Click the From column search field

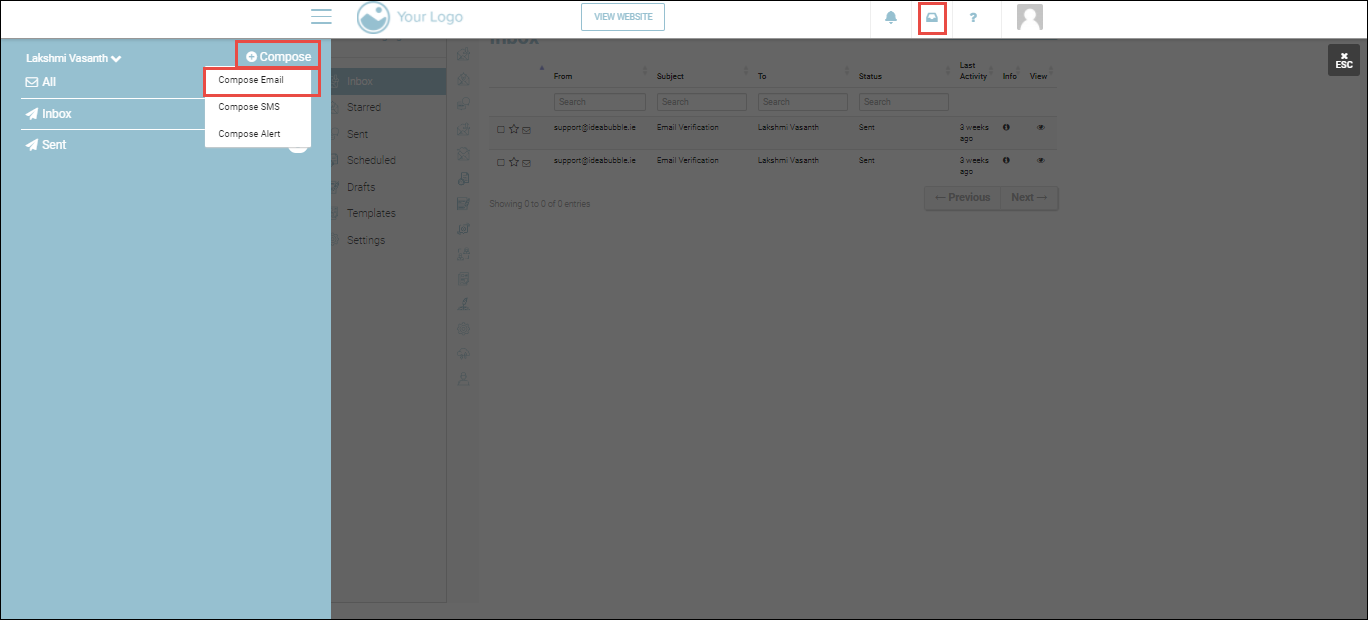point(600,102)
